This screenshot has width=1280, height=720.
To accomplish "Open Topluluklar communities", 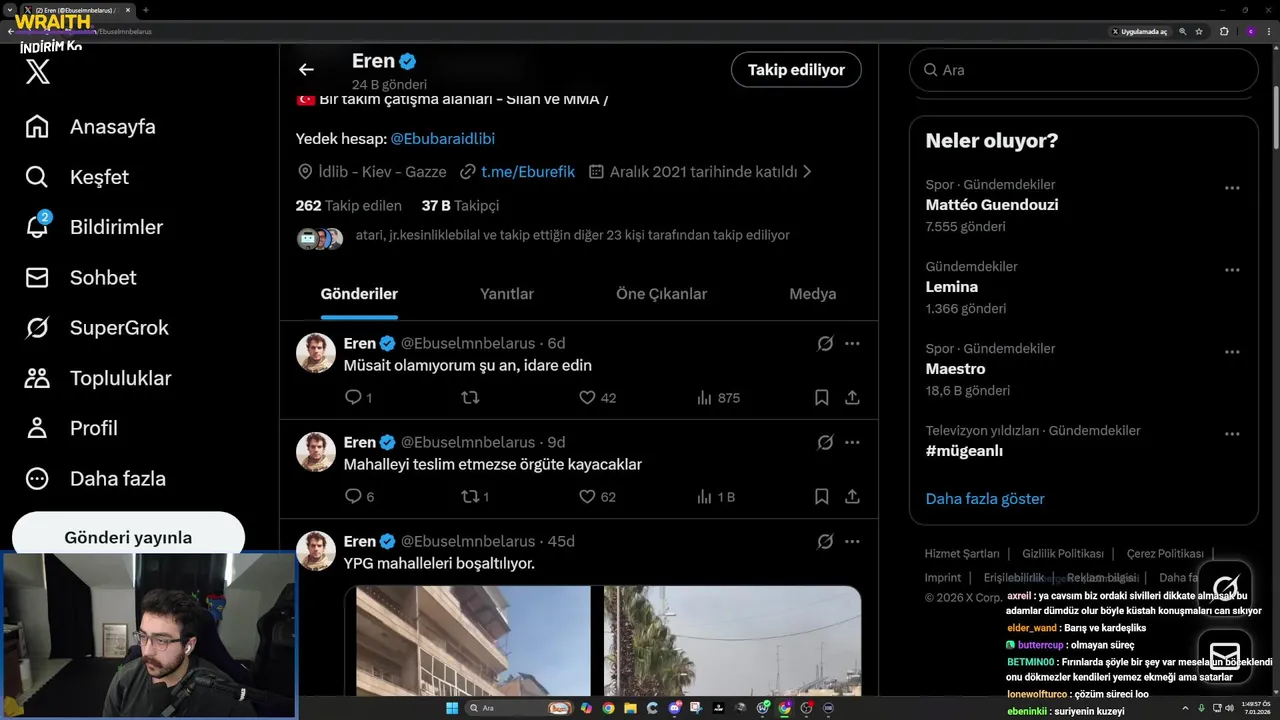I will 98,378.
